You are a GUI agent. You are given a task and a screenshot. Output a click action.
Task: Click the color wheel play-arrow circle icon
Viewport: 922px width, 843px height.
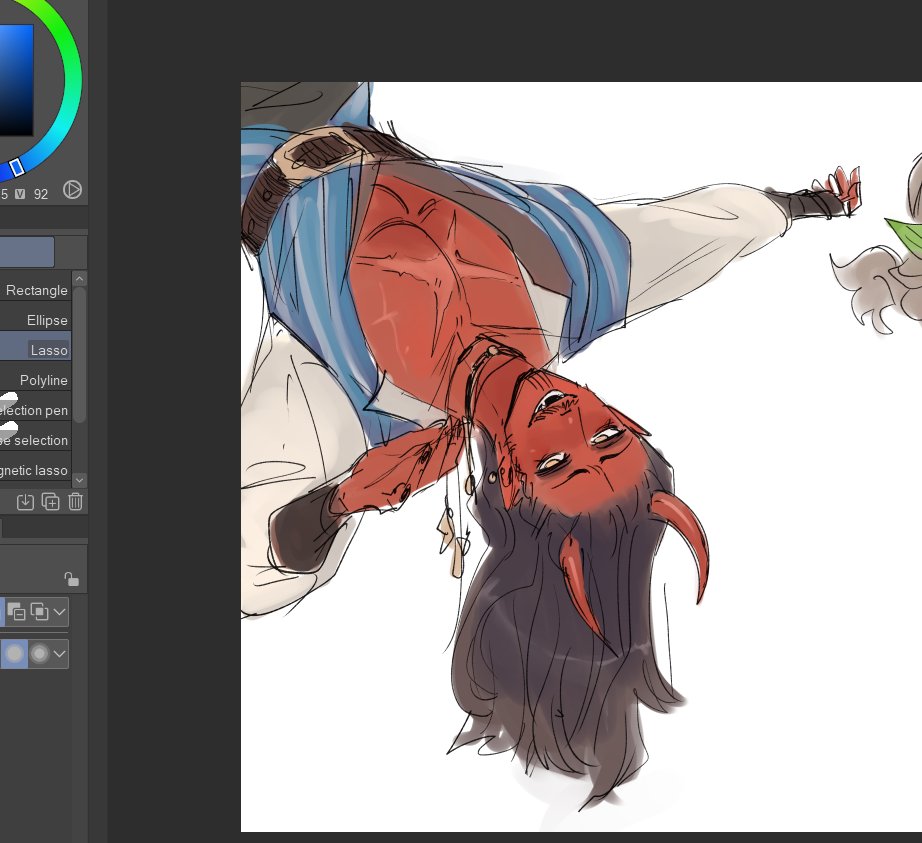(x=72, y=190)
